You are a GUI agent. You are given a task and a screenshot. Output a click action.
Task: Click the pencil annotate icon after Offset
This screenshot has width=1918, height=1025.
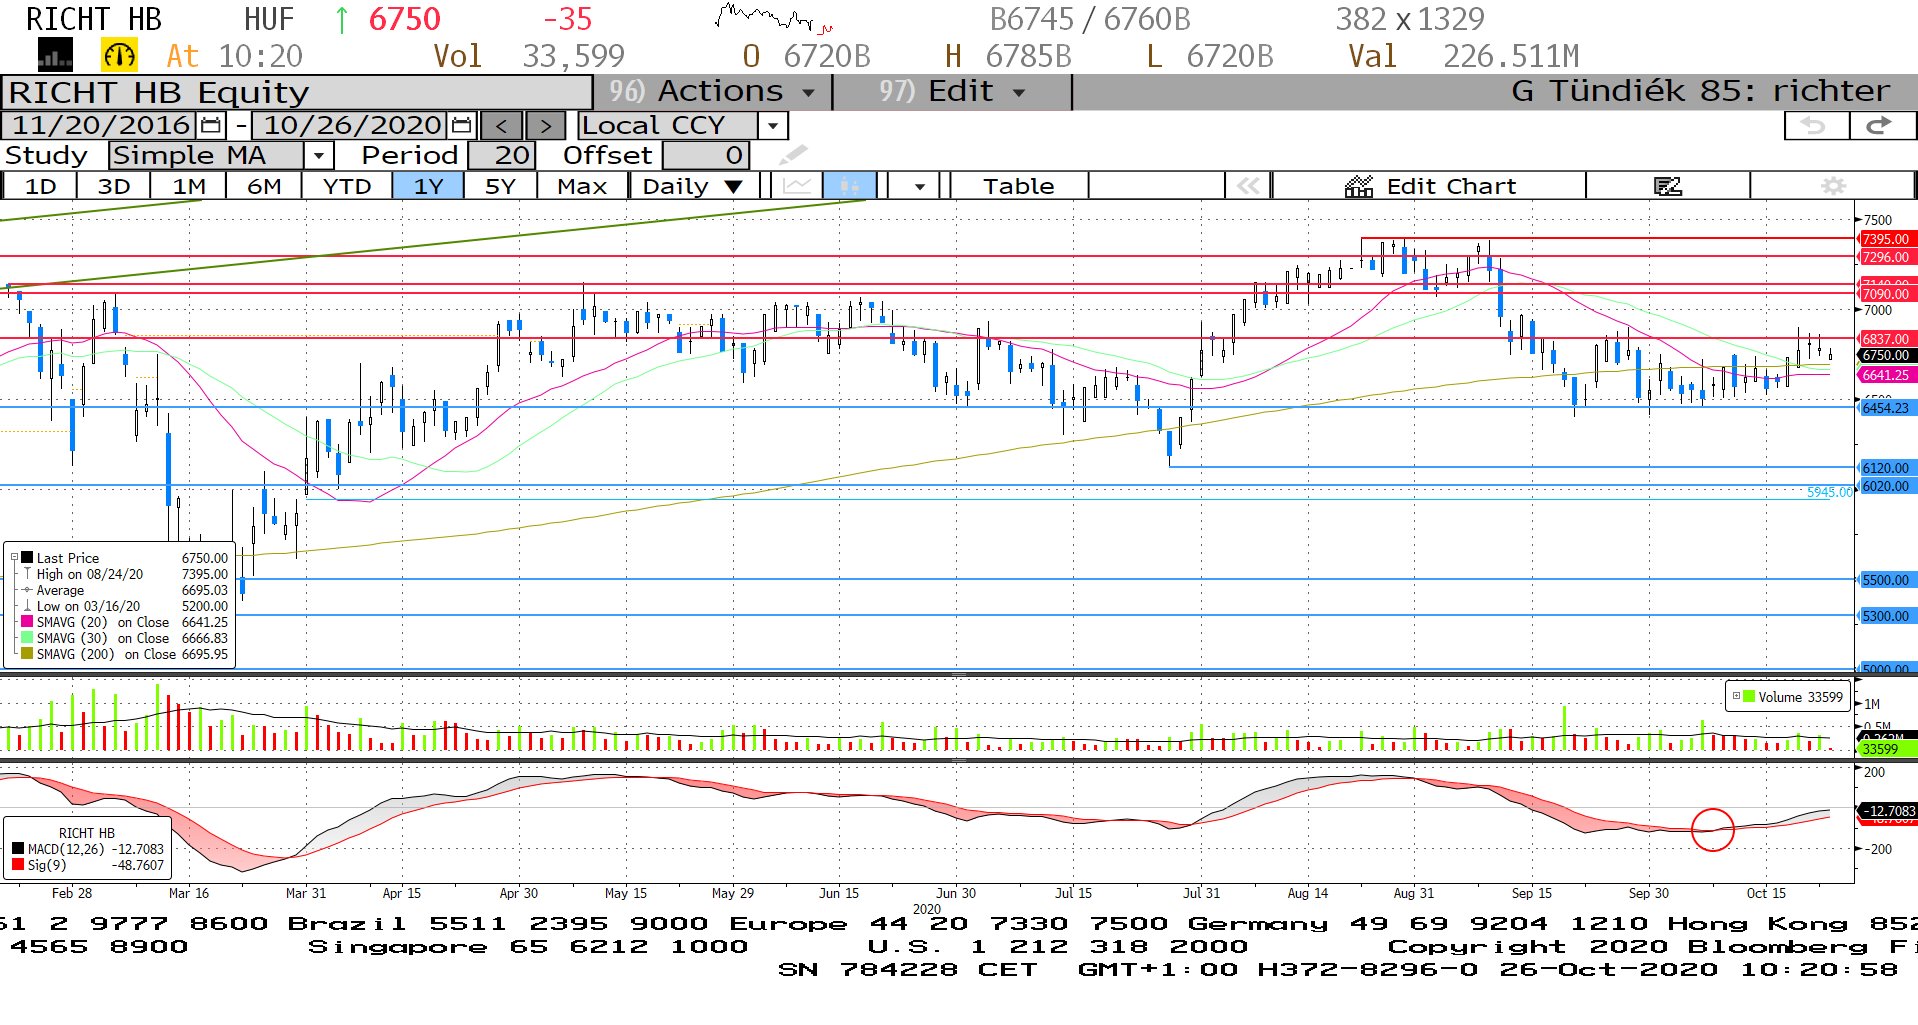click(x=793, y=155)
